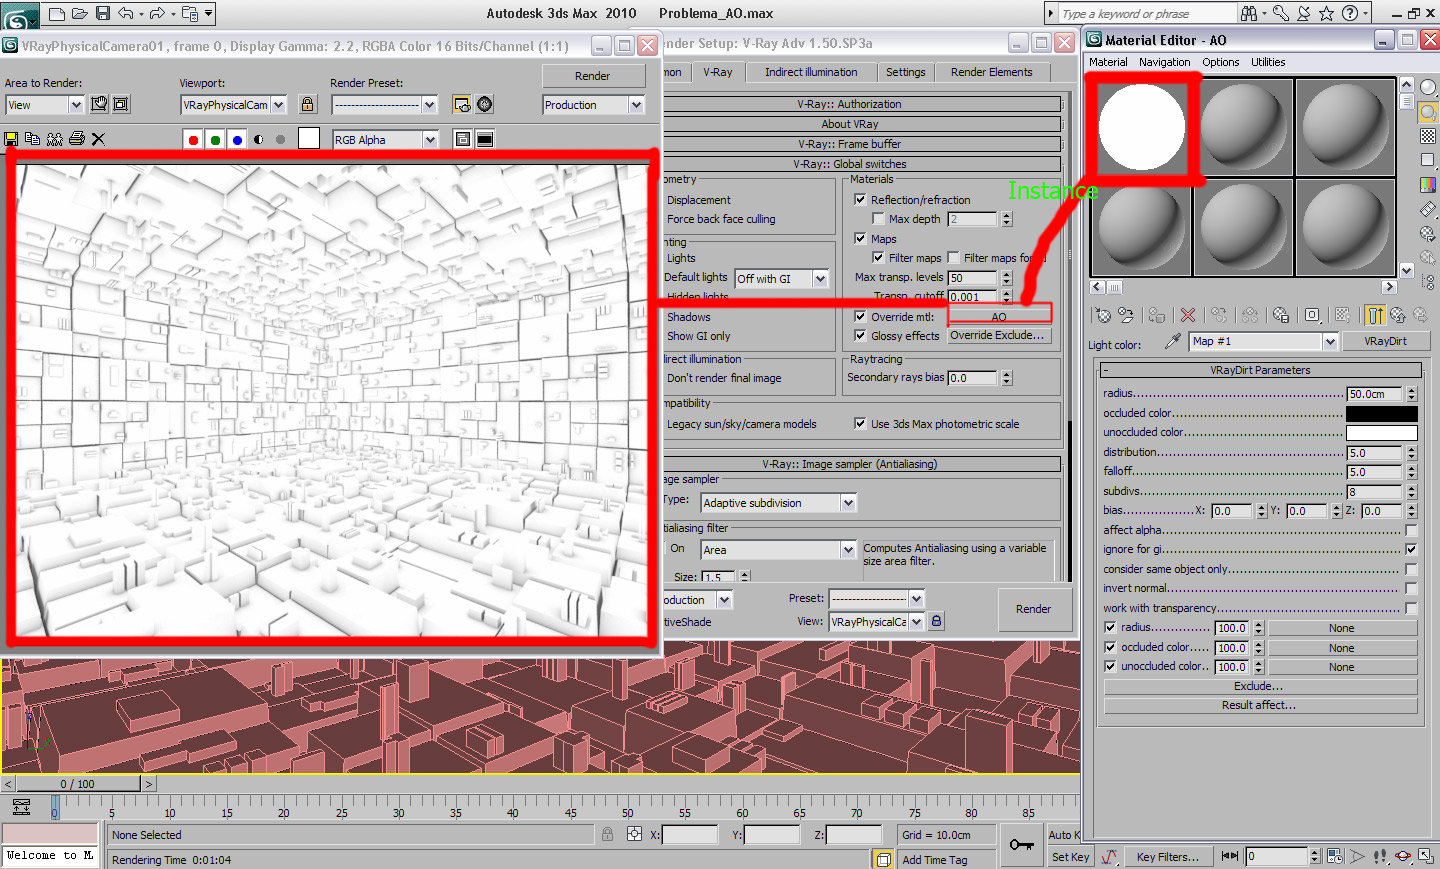Click the VRayDirt map type button
The image size is (1440, 869).
[1385, 341]
